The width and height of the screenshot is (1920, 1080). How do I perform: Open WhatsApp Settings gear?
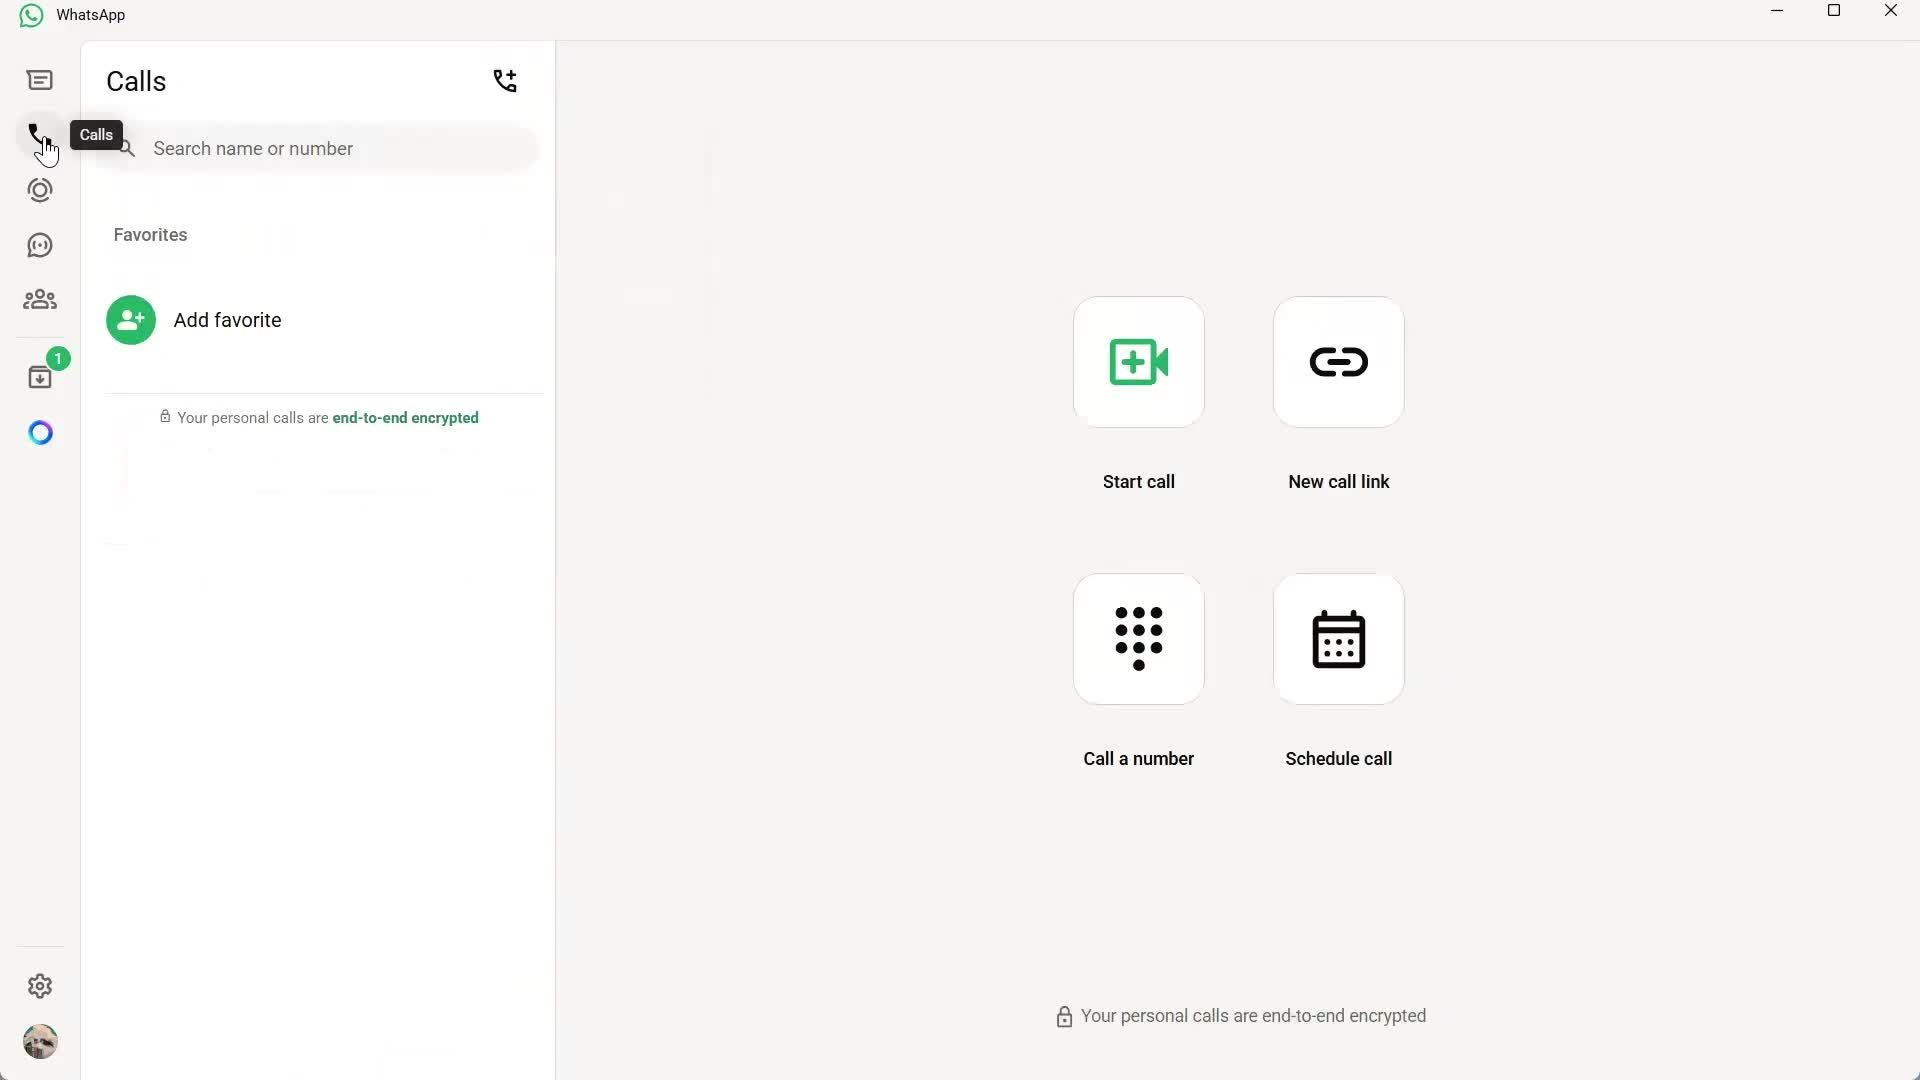40,986
